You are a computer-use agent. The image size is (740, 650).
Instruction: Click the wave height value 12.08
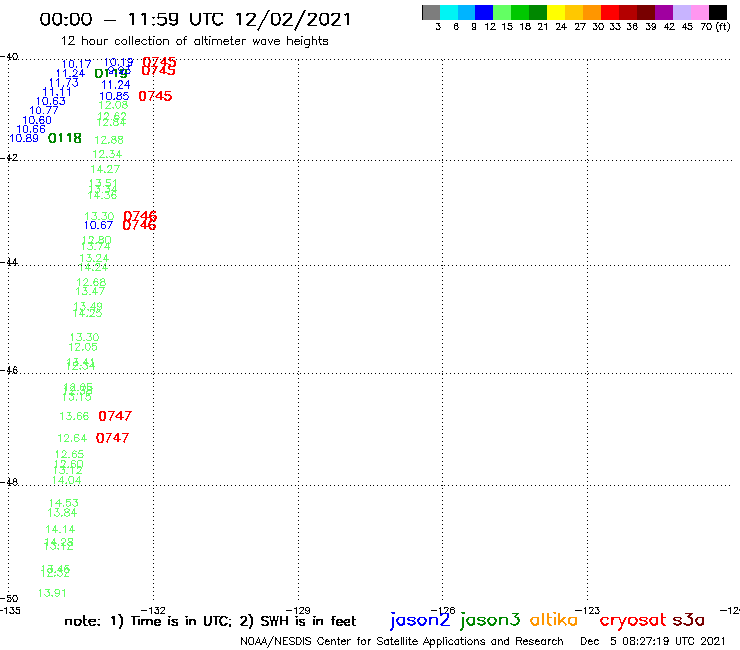[x=113, y=105]
